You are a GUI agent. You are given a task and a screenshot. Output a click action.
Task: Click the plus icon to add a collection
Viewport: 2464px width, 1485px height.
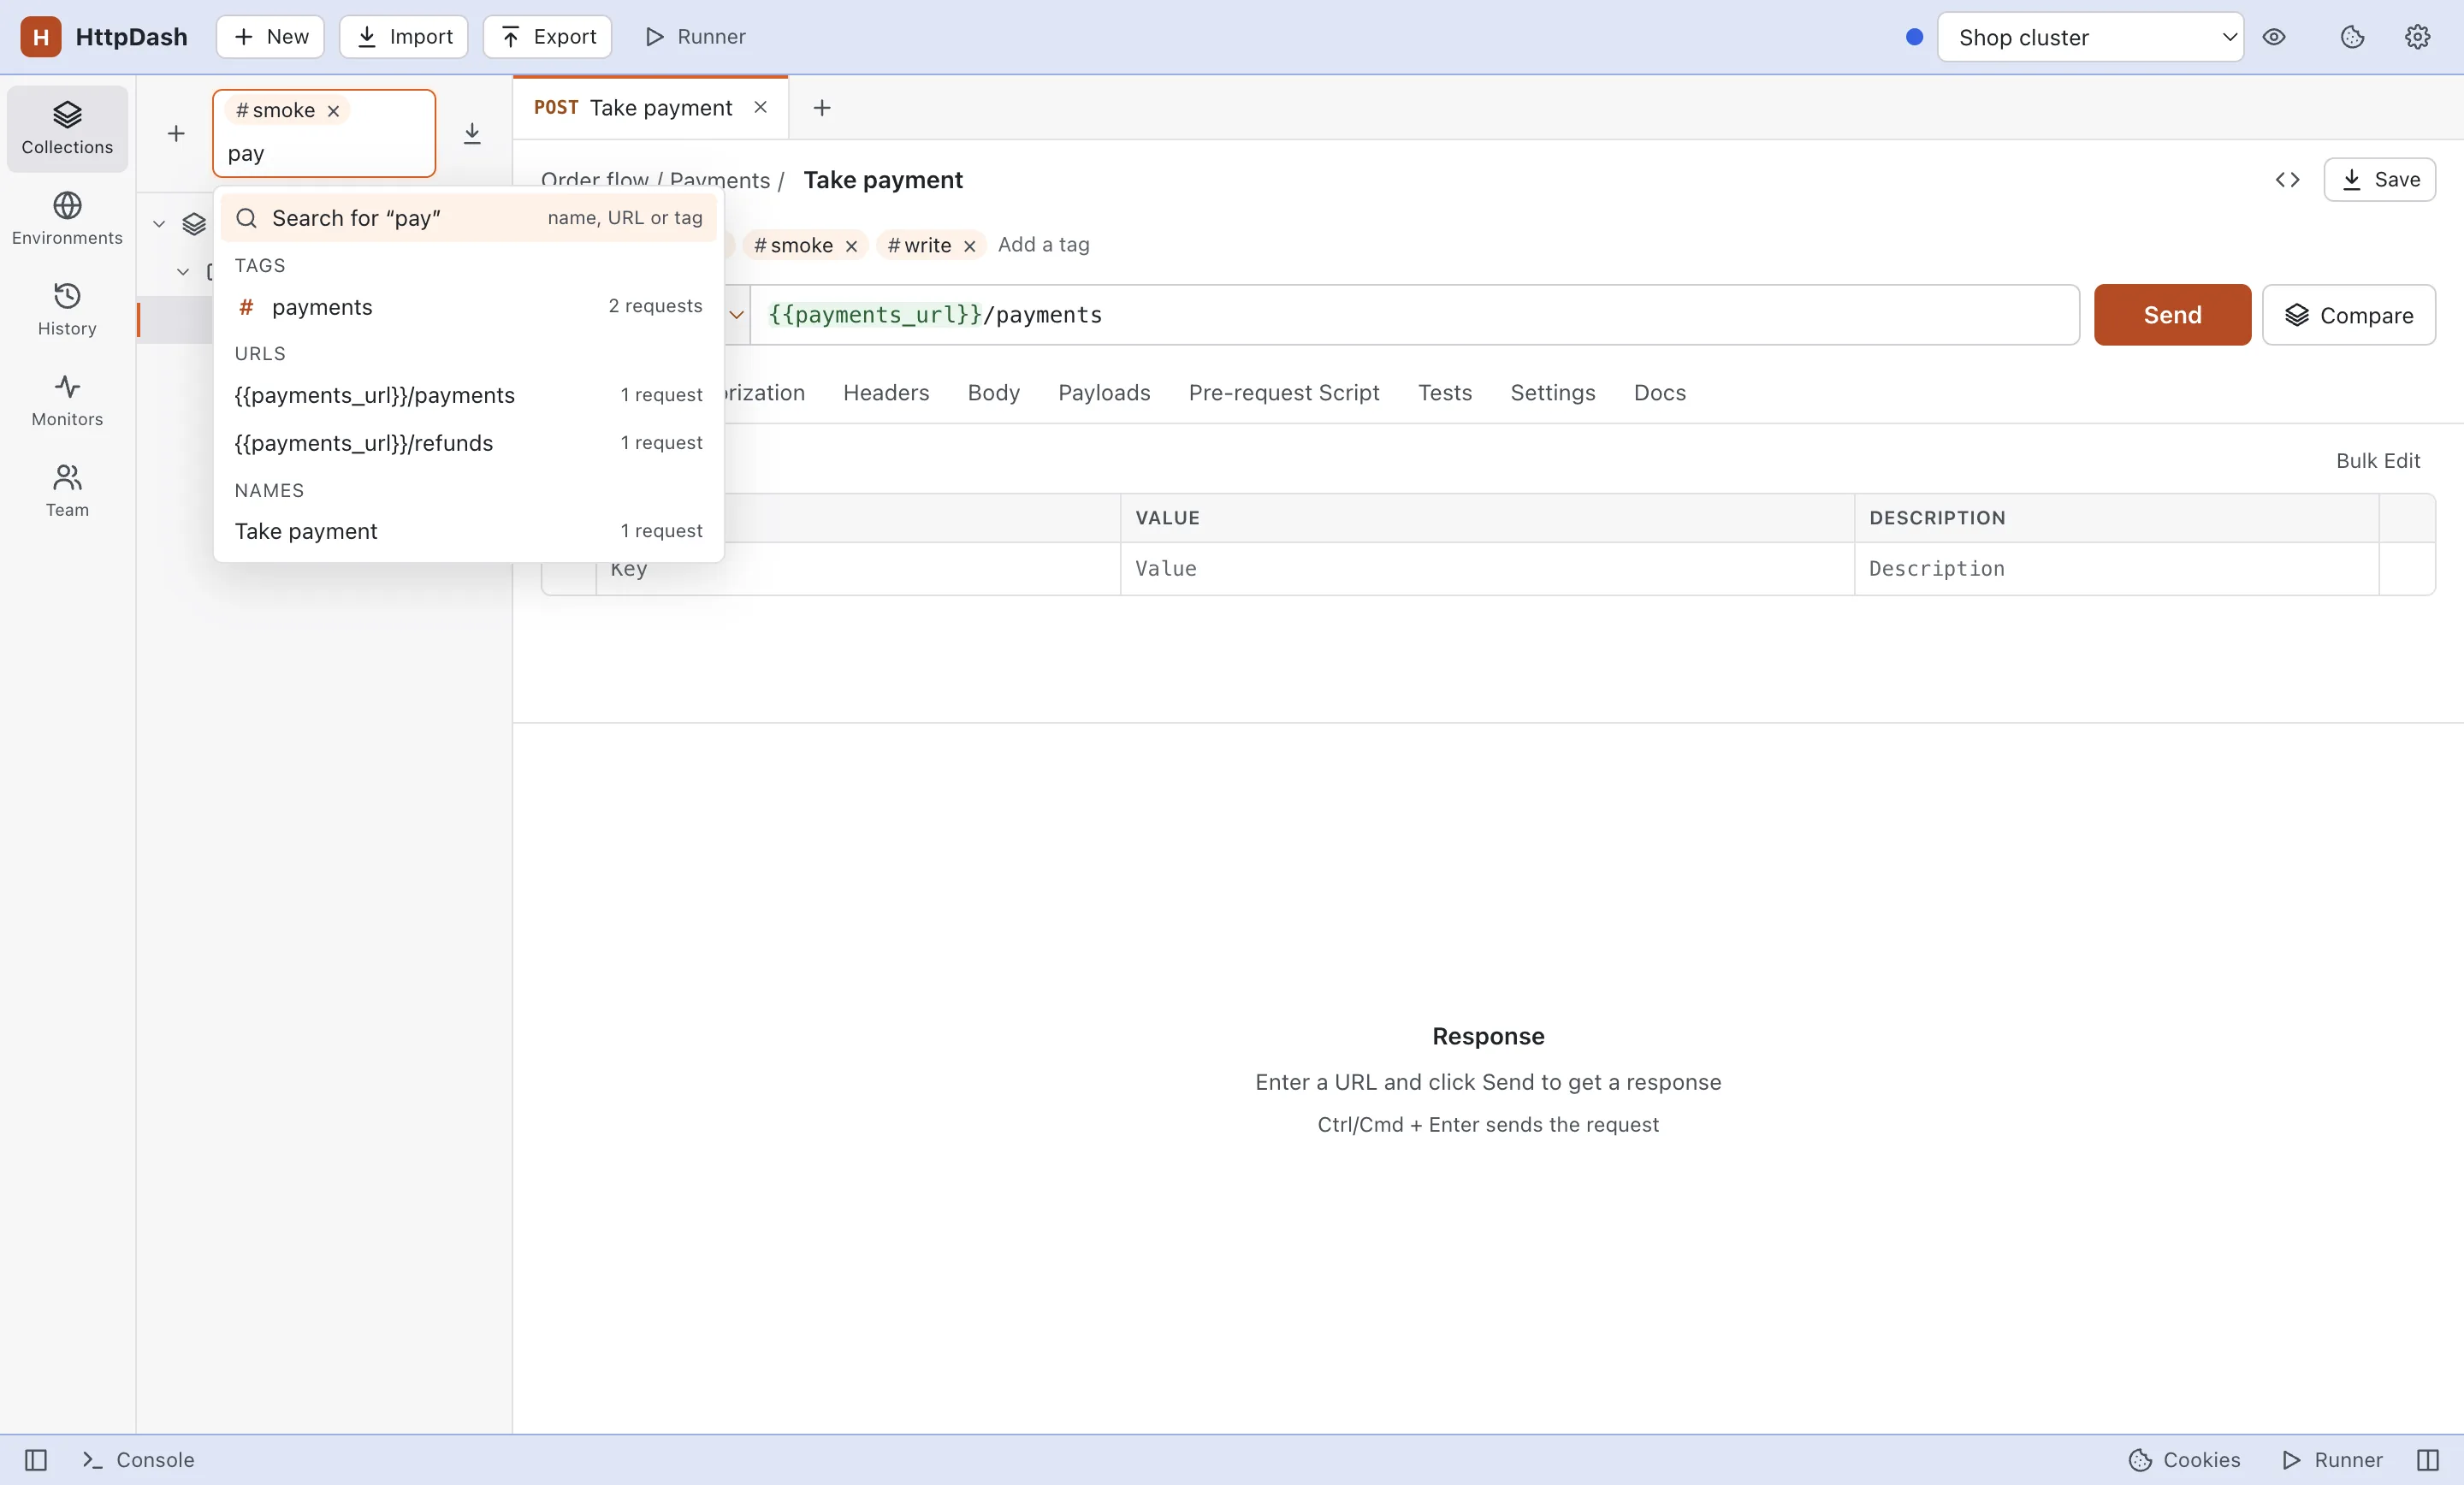click(176, 133)
